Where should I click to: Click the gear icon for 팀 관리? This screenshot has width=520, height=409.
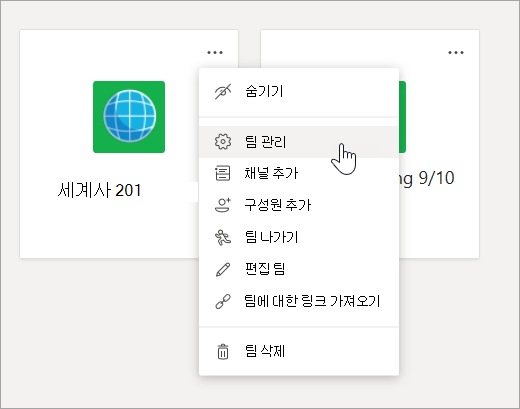point(223,142)
